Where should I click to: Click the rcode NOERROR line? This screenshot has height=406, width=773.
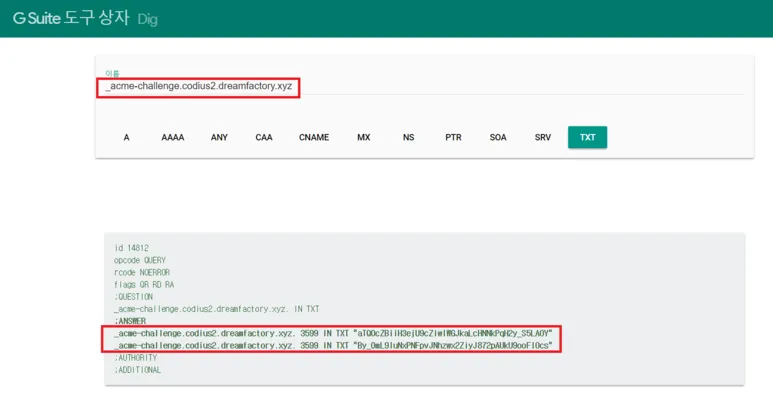coord(142,272)
